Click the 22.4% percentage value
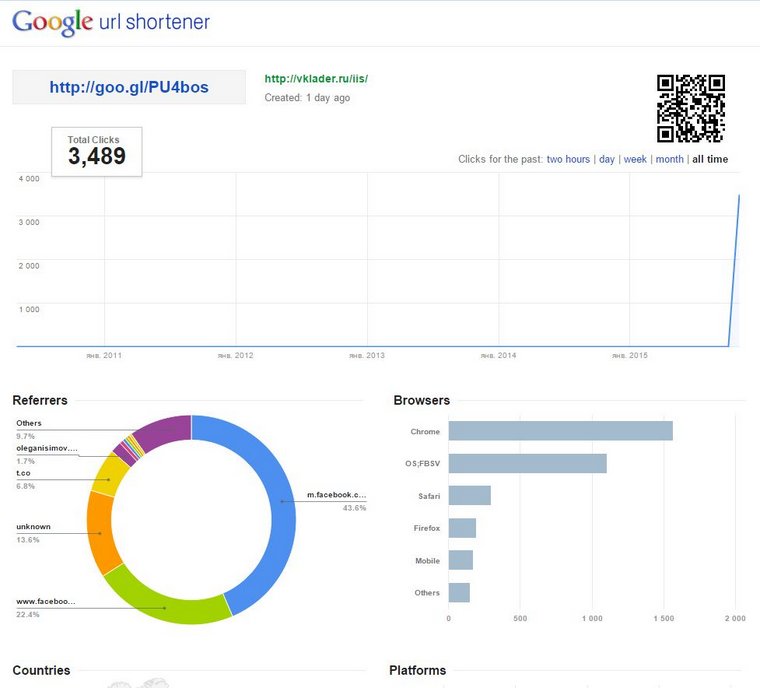Image resolution: width=760 pixels, height=688 pixels. click(x=28, y=614)
